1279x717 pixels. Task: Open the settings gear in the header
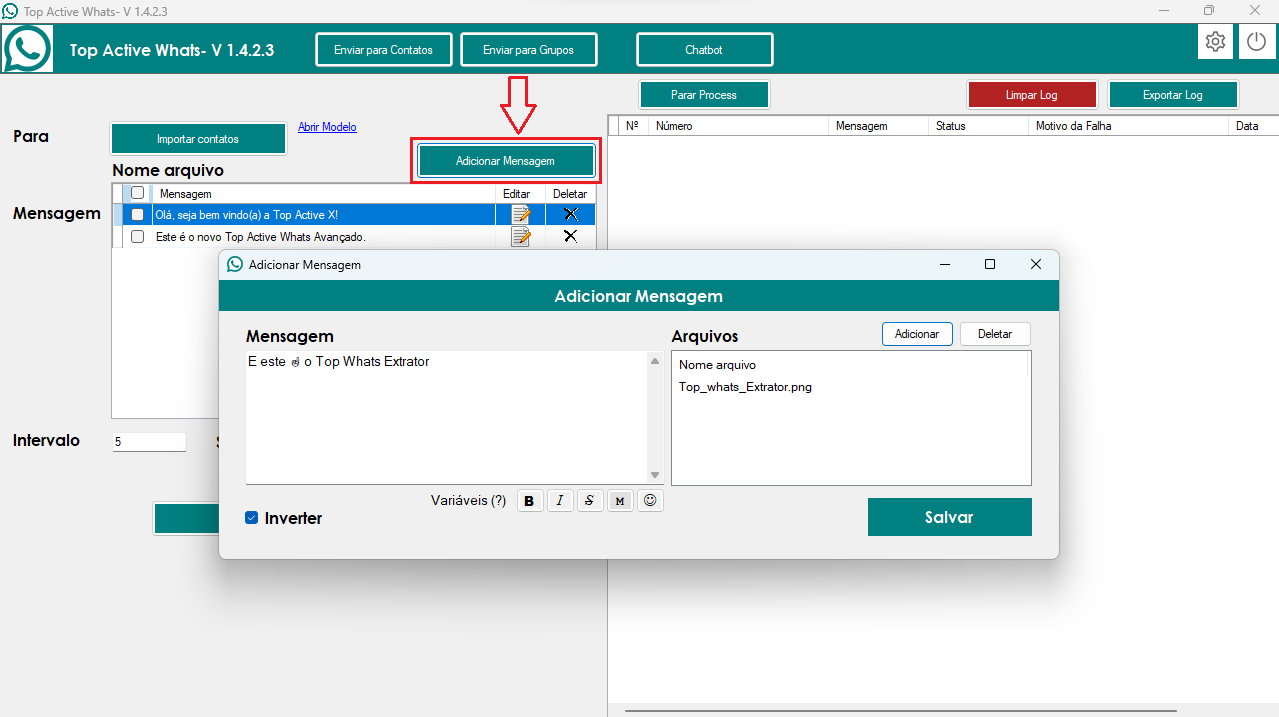(1215, 42)
